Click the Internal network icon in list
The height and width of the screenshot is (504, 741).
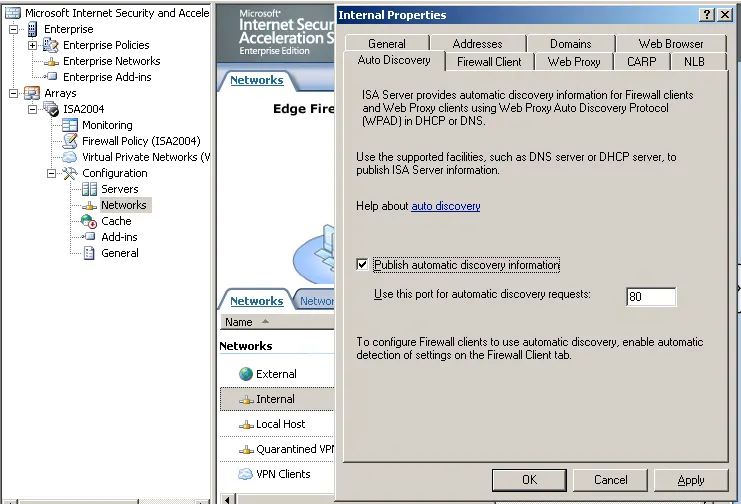point(246,400)
